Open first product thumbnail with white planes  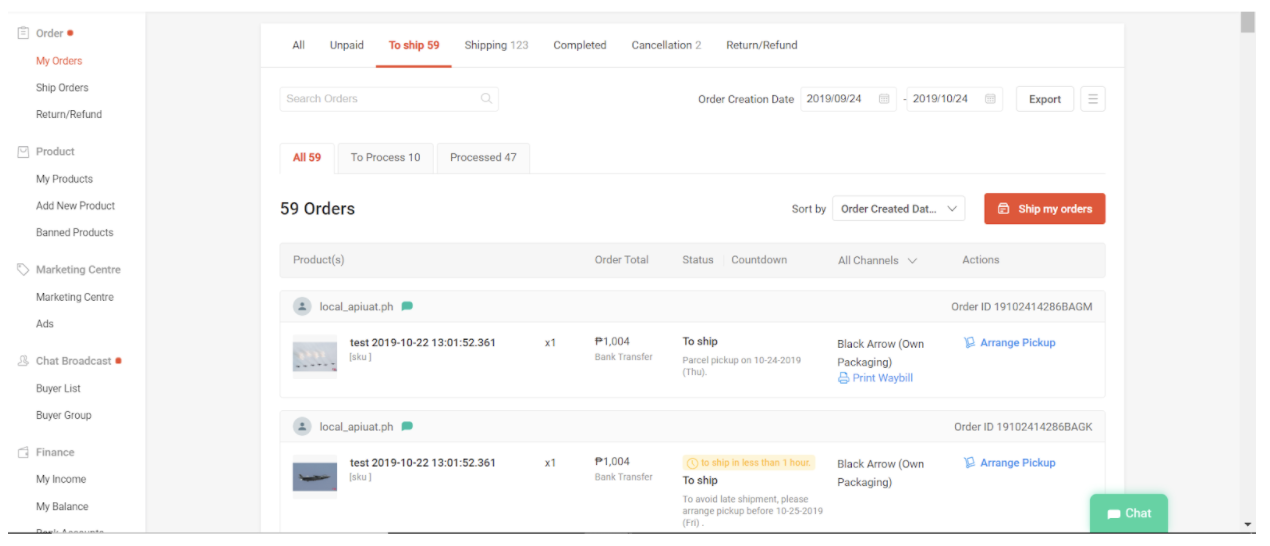coord(315,357)
